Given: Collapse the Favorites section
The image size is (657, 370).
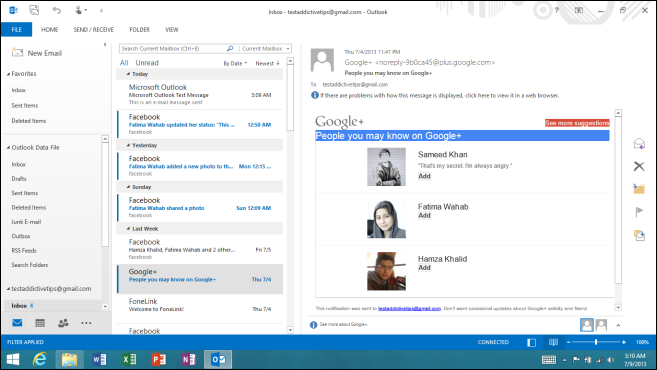Looking at the screenshot, I should [x=8, y=74].
